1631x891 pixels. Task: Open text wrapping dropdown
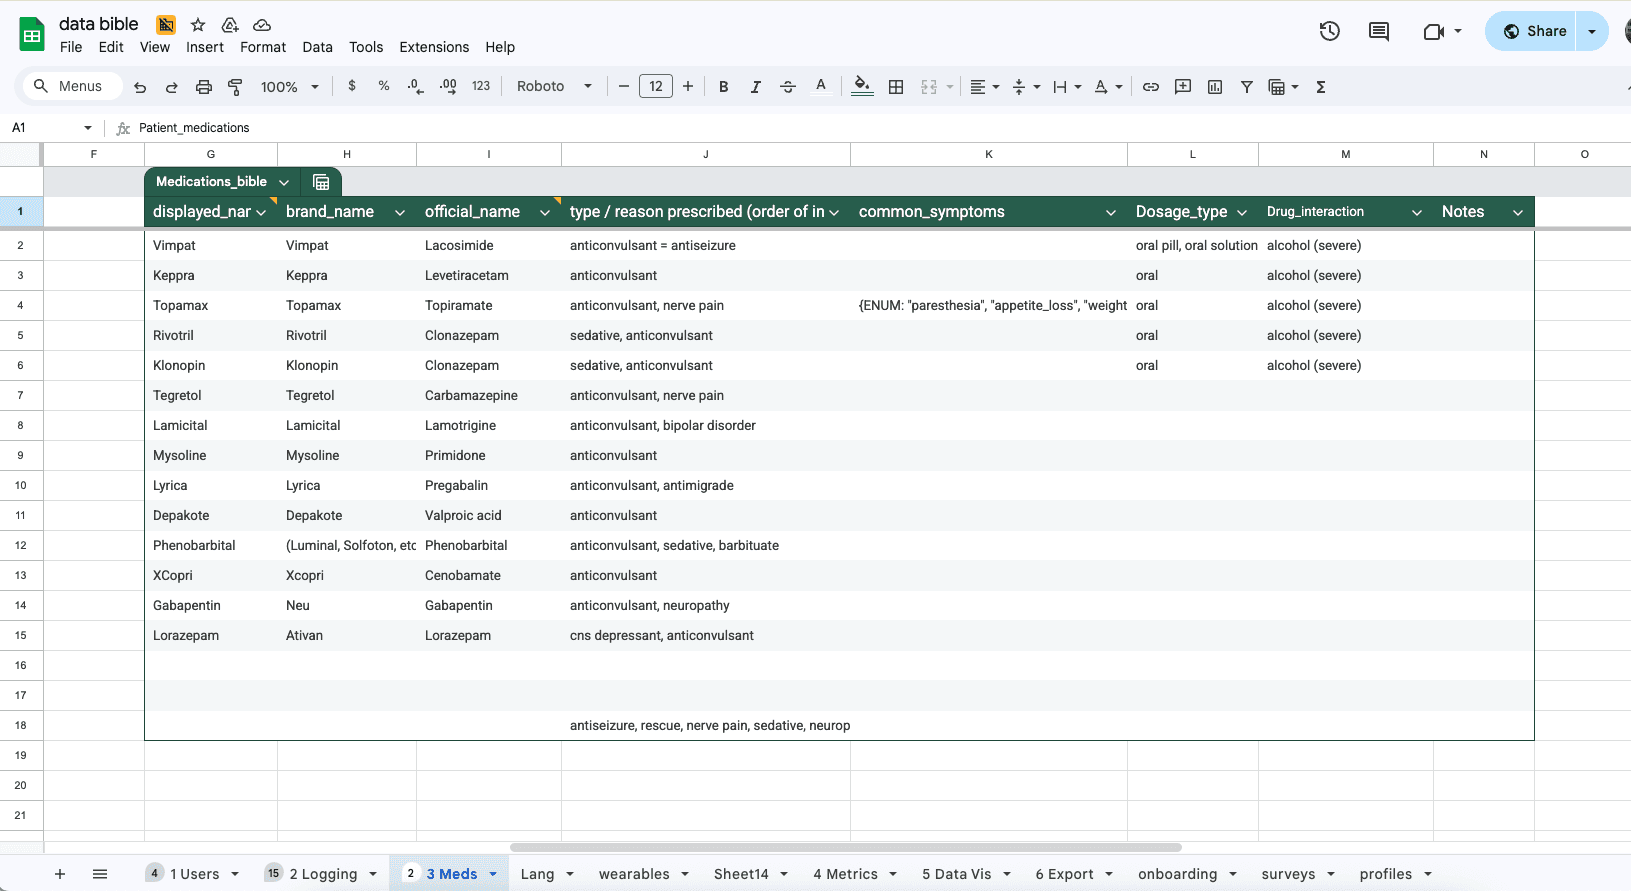point(1067,87)
